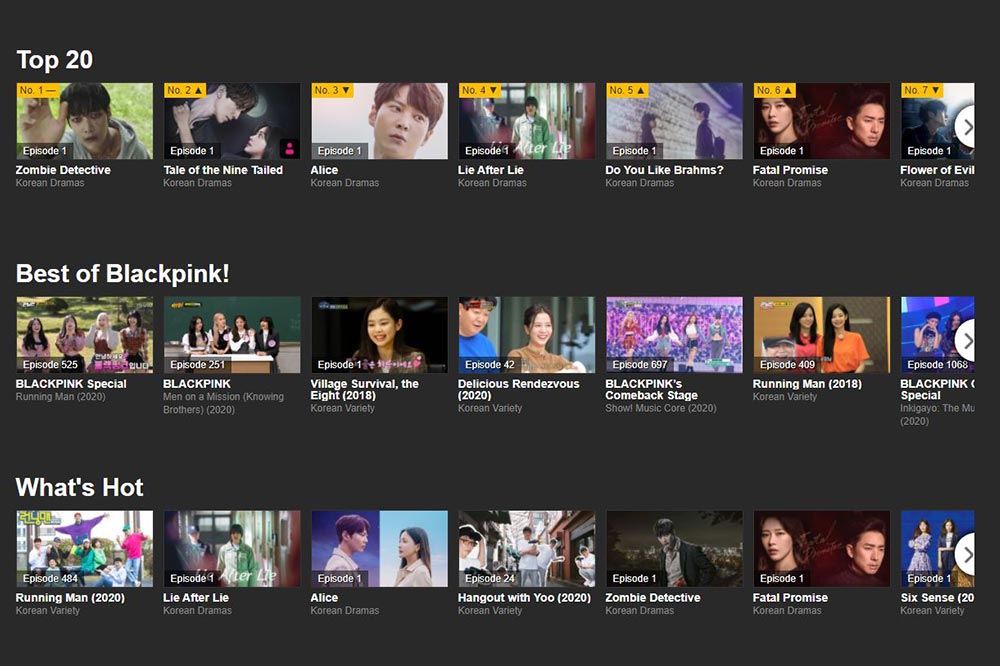Click Running Man (2018) title

tap(807, 384)
